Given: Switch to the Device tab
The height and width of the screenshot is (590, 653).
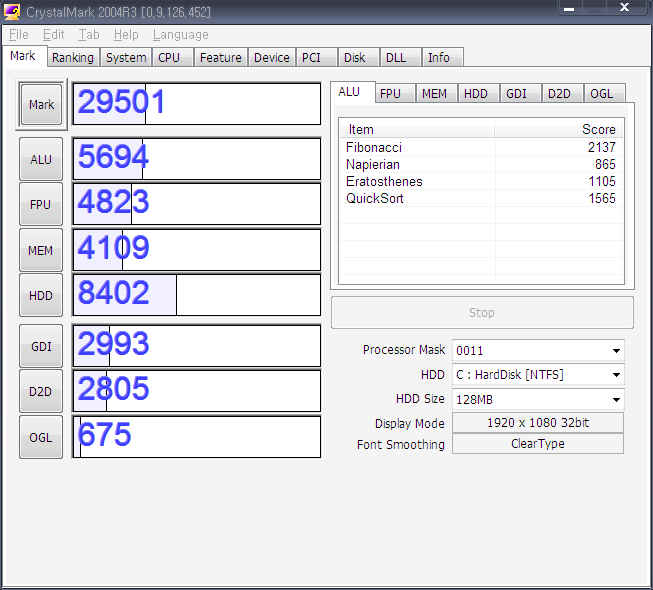Looking at the screenshot, I should click(272, 57).
